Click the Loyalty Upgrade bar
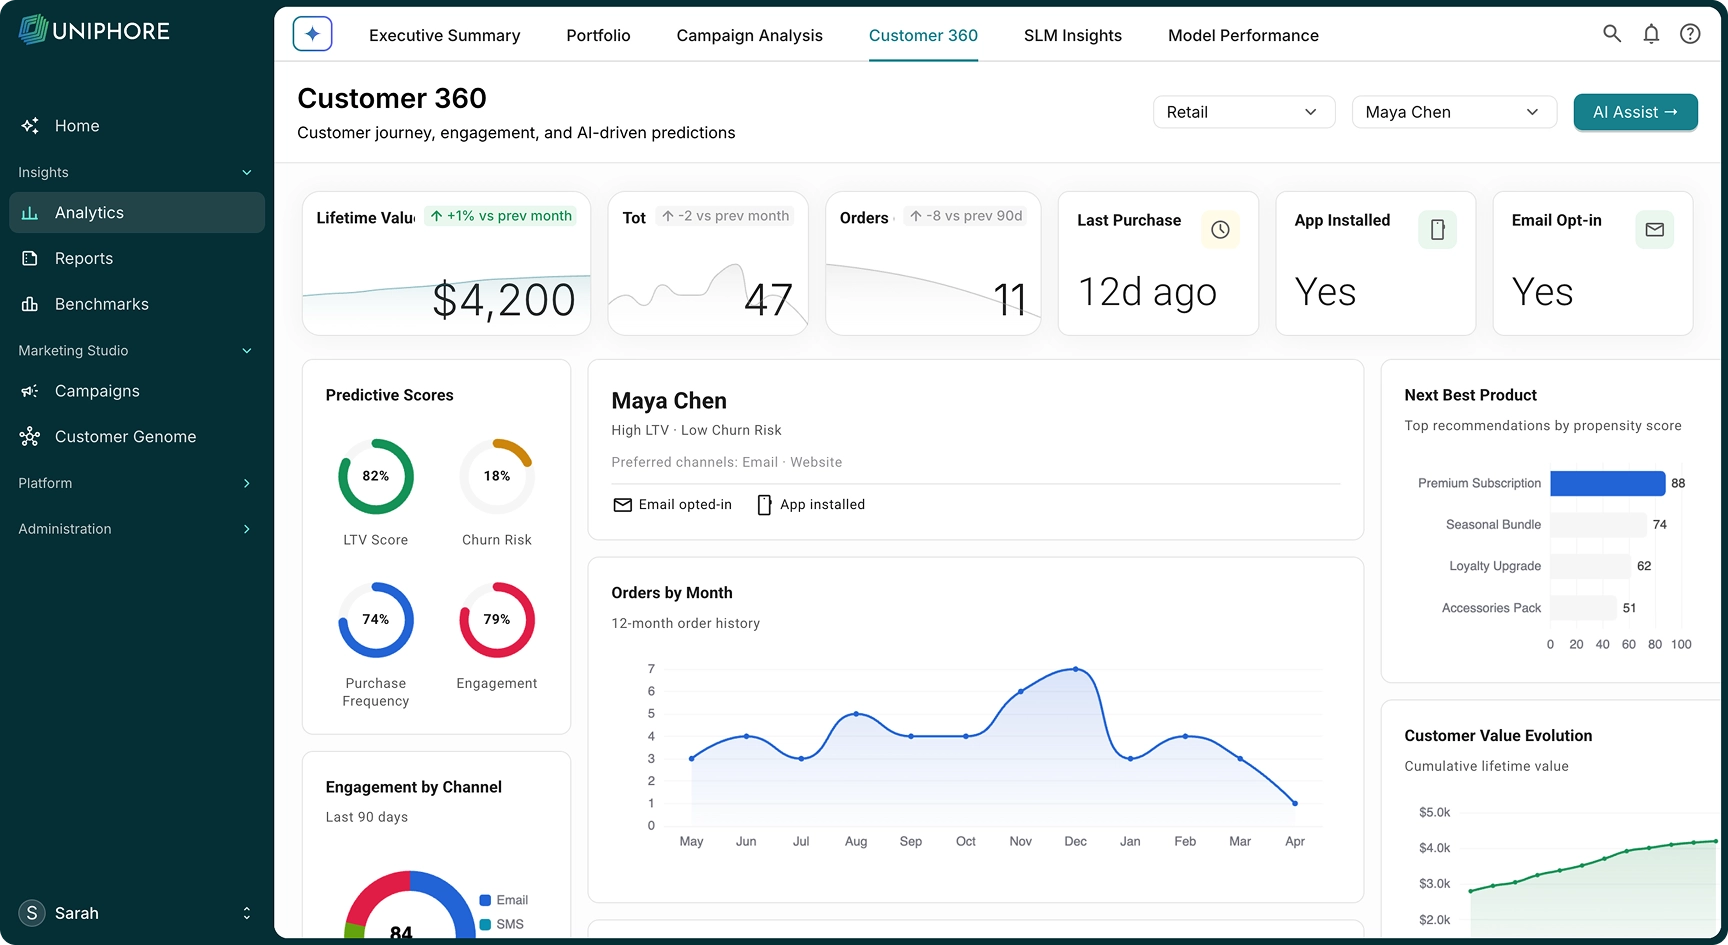Screen dimensions: 1728x945 (1590, 566)
